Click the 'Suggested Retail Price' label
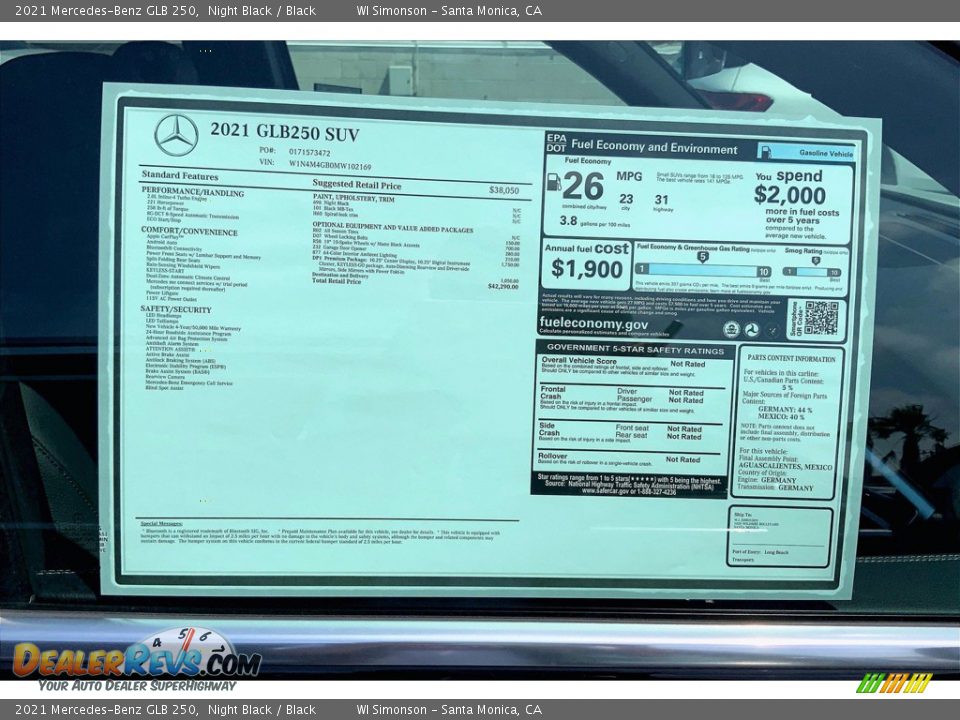The height and width of the screenshot is (720, 960). point(357,184)
